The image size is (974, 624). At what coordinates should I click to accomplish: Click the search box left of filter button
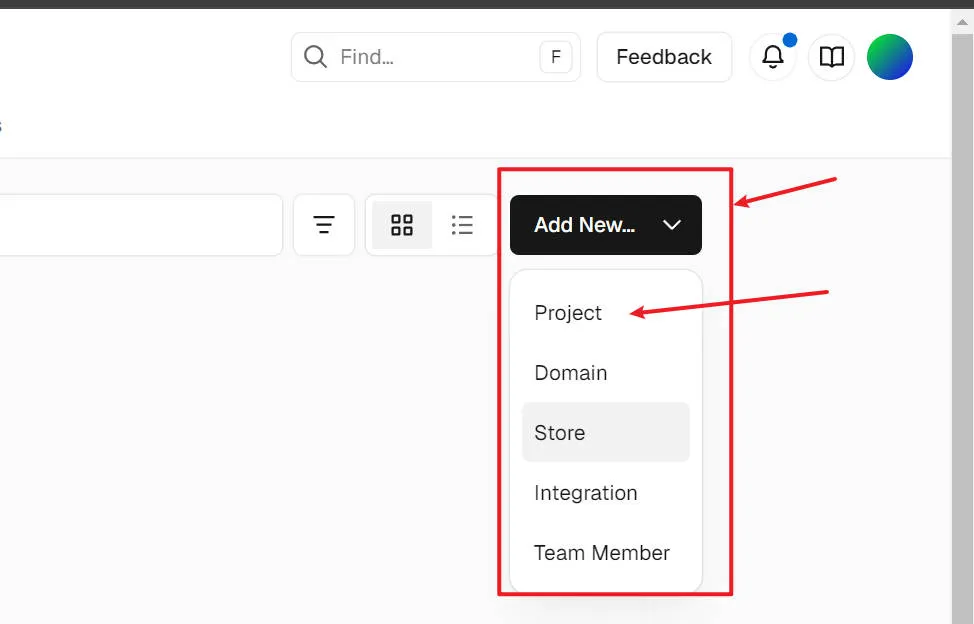tap(140, 225)
